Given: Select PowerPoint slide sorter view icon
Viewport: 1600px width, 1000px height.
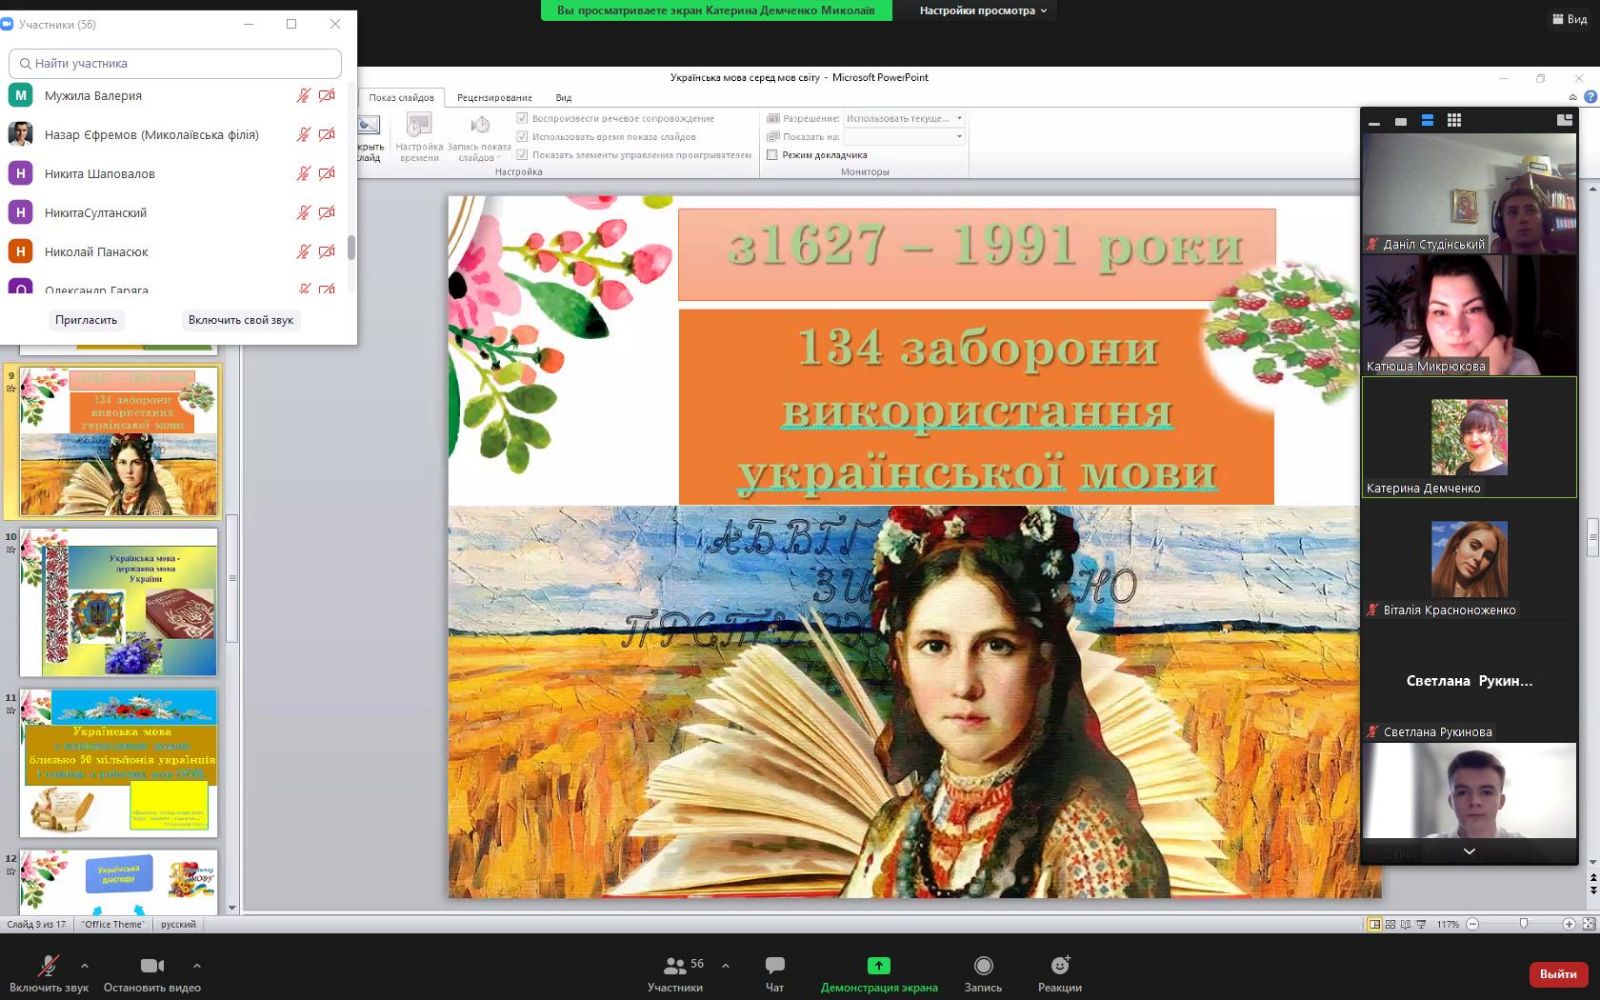Looking at the screenshot, I should point(1390,924).
